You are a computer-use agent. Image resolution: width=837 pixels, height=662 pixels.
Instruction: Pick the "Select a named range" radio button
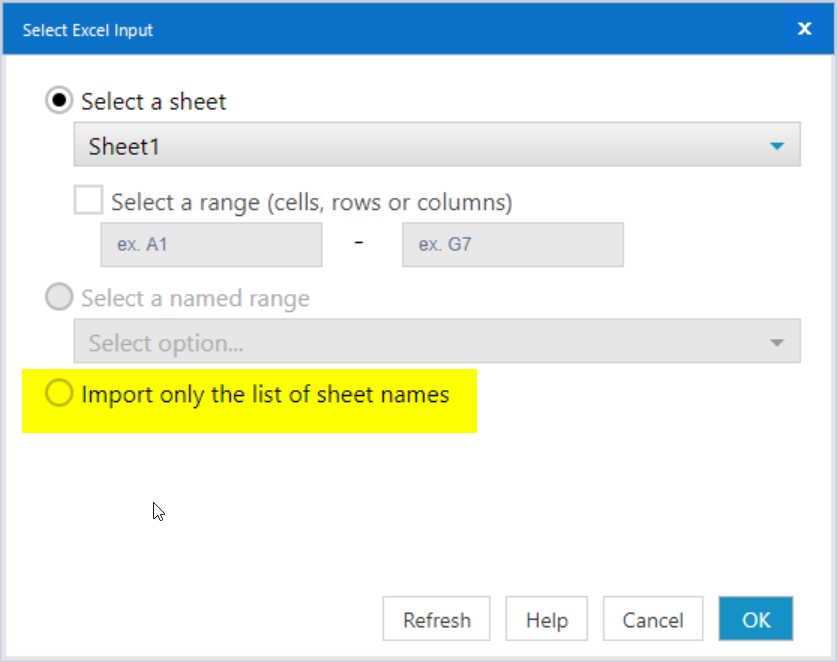[x=59, y=298]
